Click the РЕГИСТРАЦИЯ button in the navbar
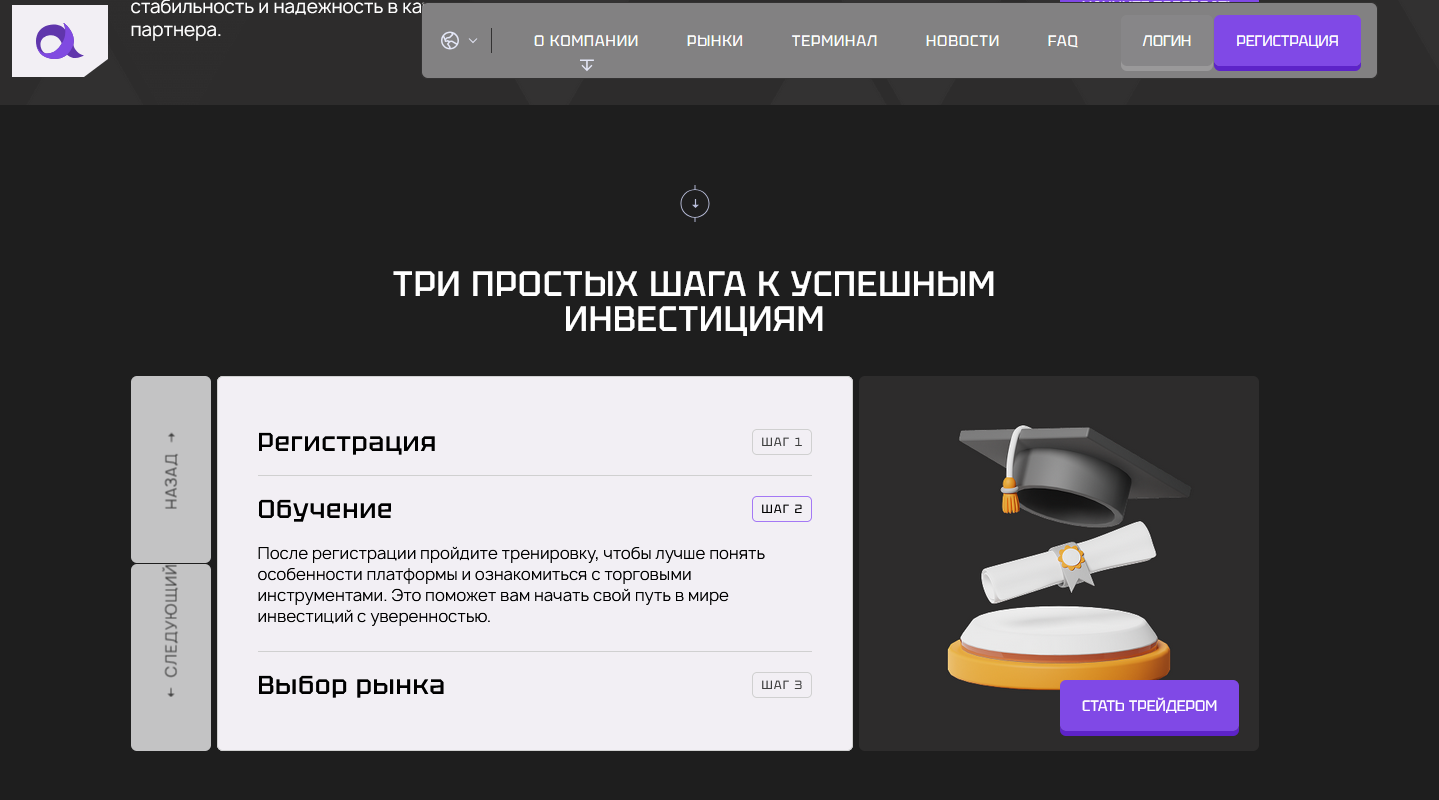The height and width of the screenshot is (800, 1439). pyautogui.click(x=1286, y=41)
